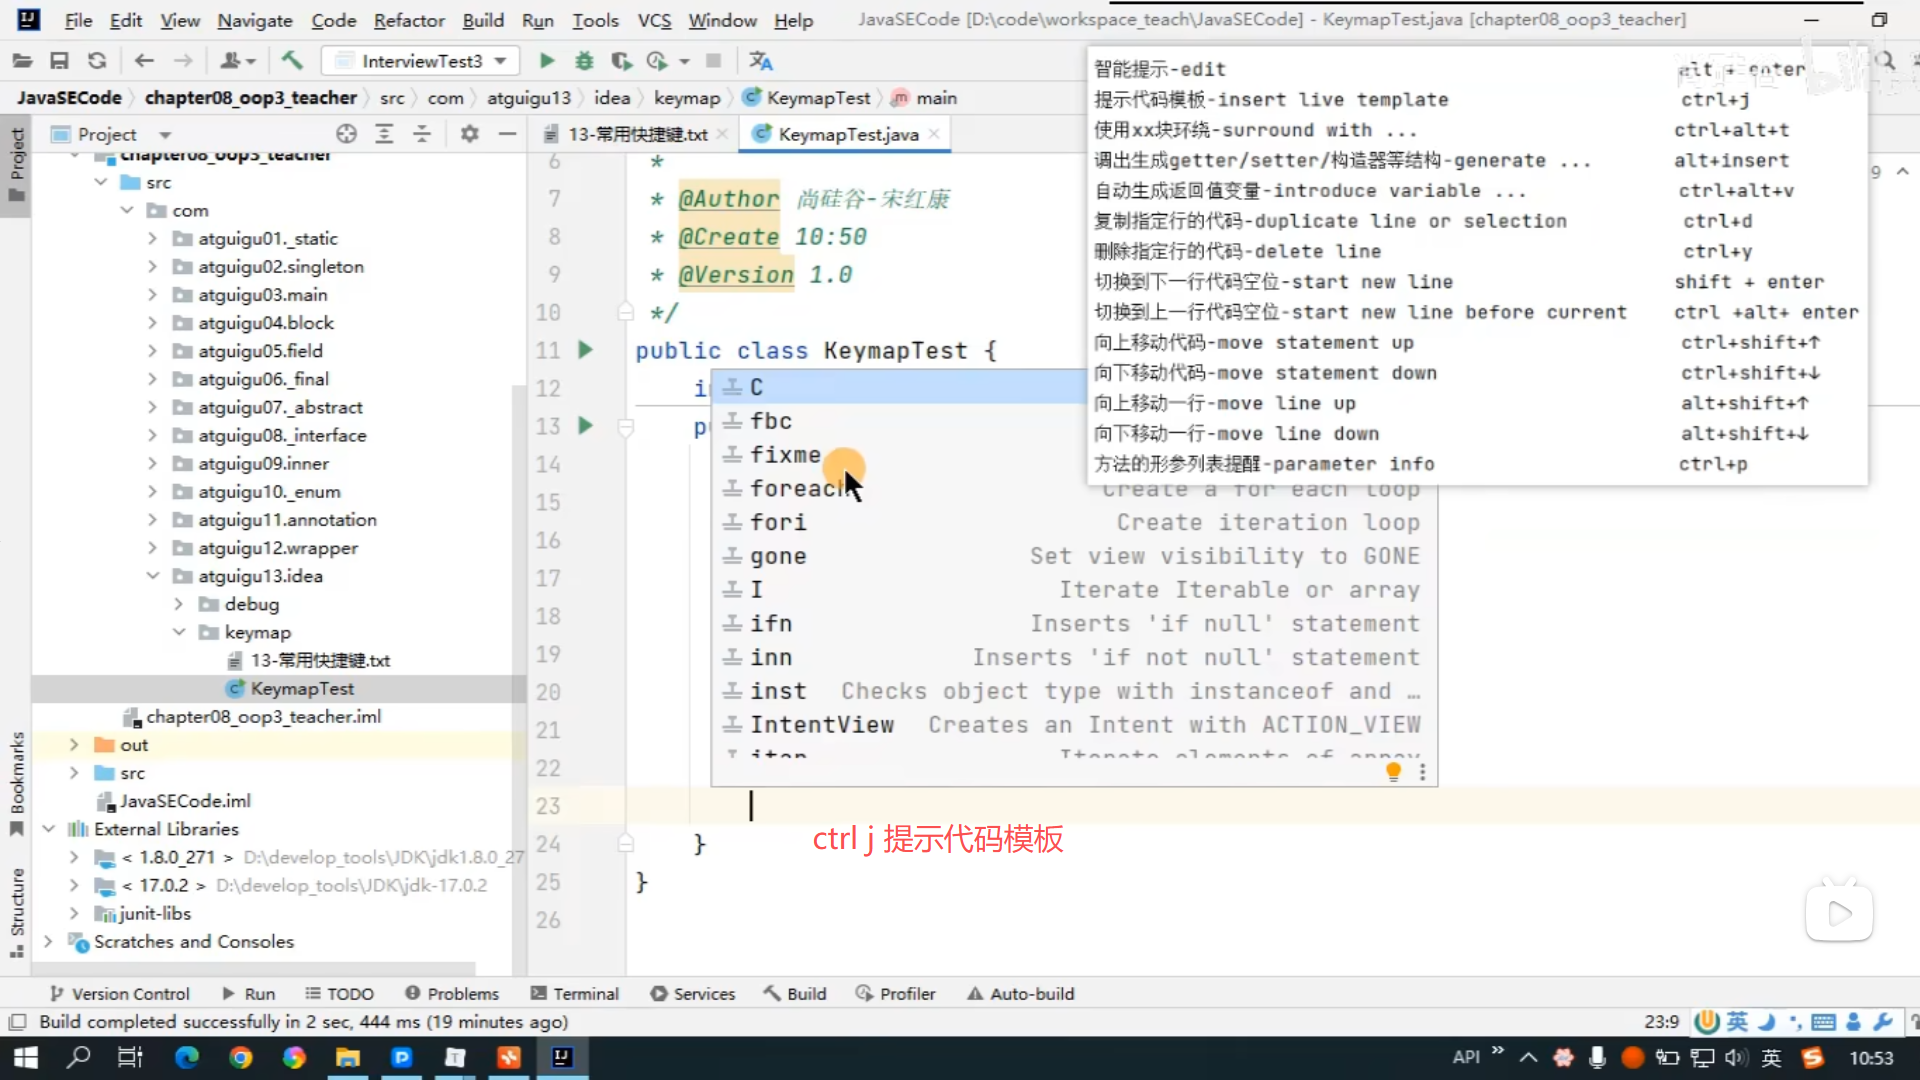Viewport: 1920px width, 1080px height.
Task: Click the Translate icon in toolbar
Action: coord(760,61)
